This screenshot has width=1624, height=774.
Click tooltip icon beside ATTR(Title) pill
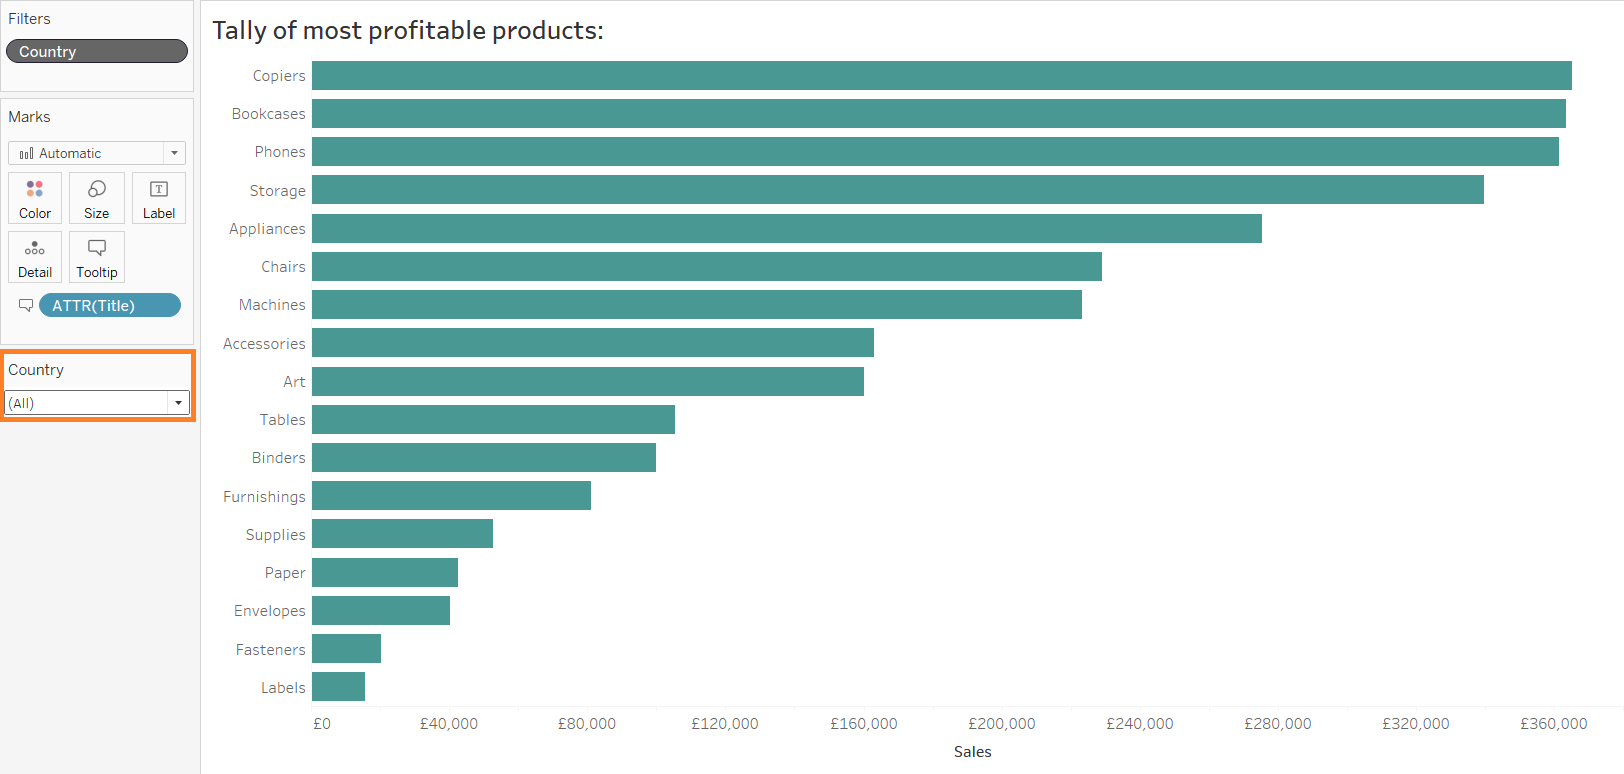(x=26, y=305)
